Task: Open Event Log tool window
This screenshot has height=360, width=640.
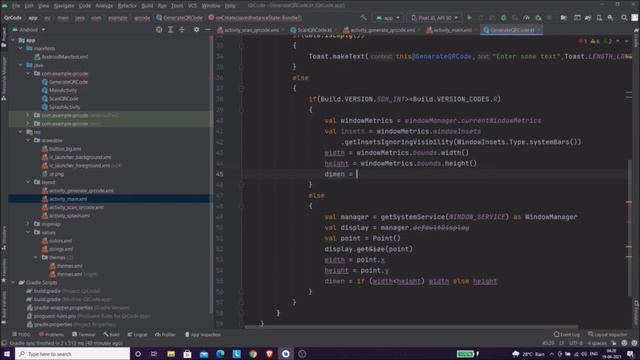Action: (x=567, y=334)
